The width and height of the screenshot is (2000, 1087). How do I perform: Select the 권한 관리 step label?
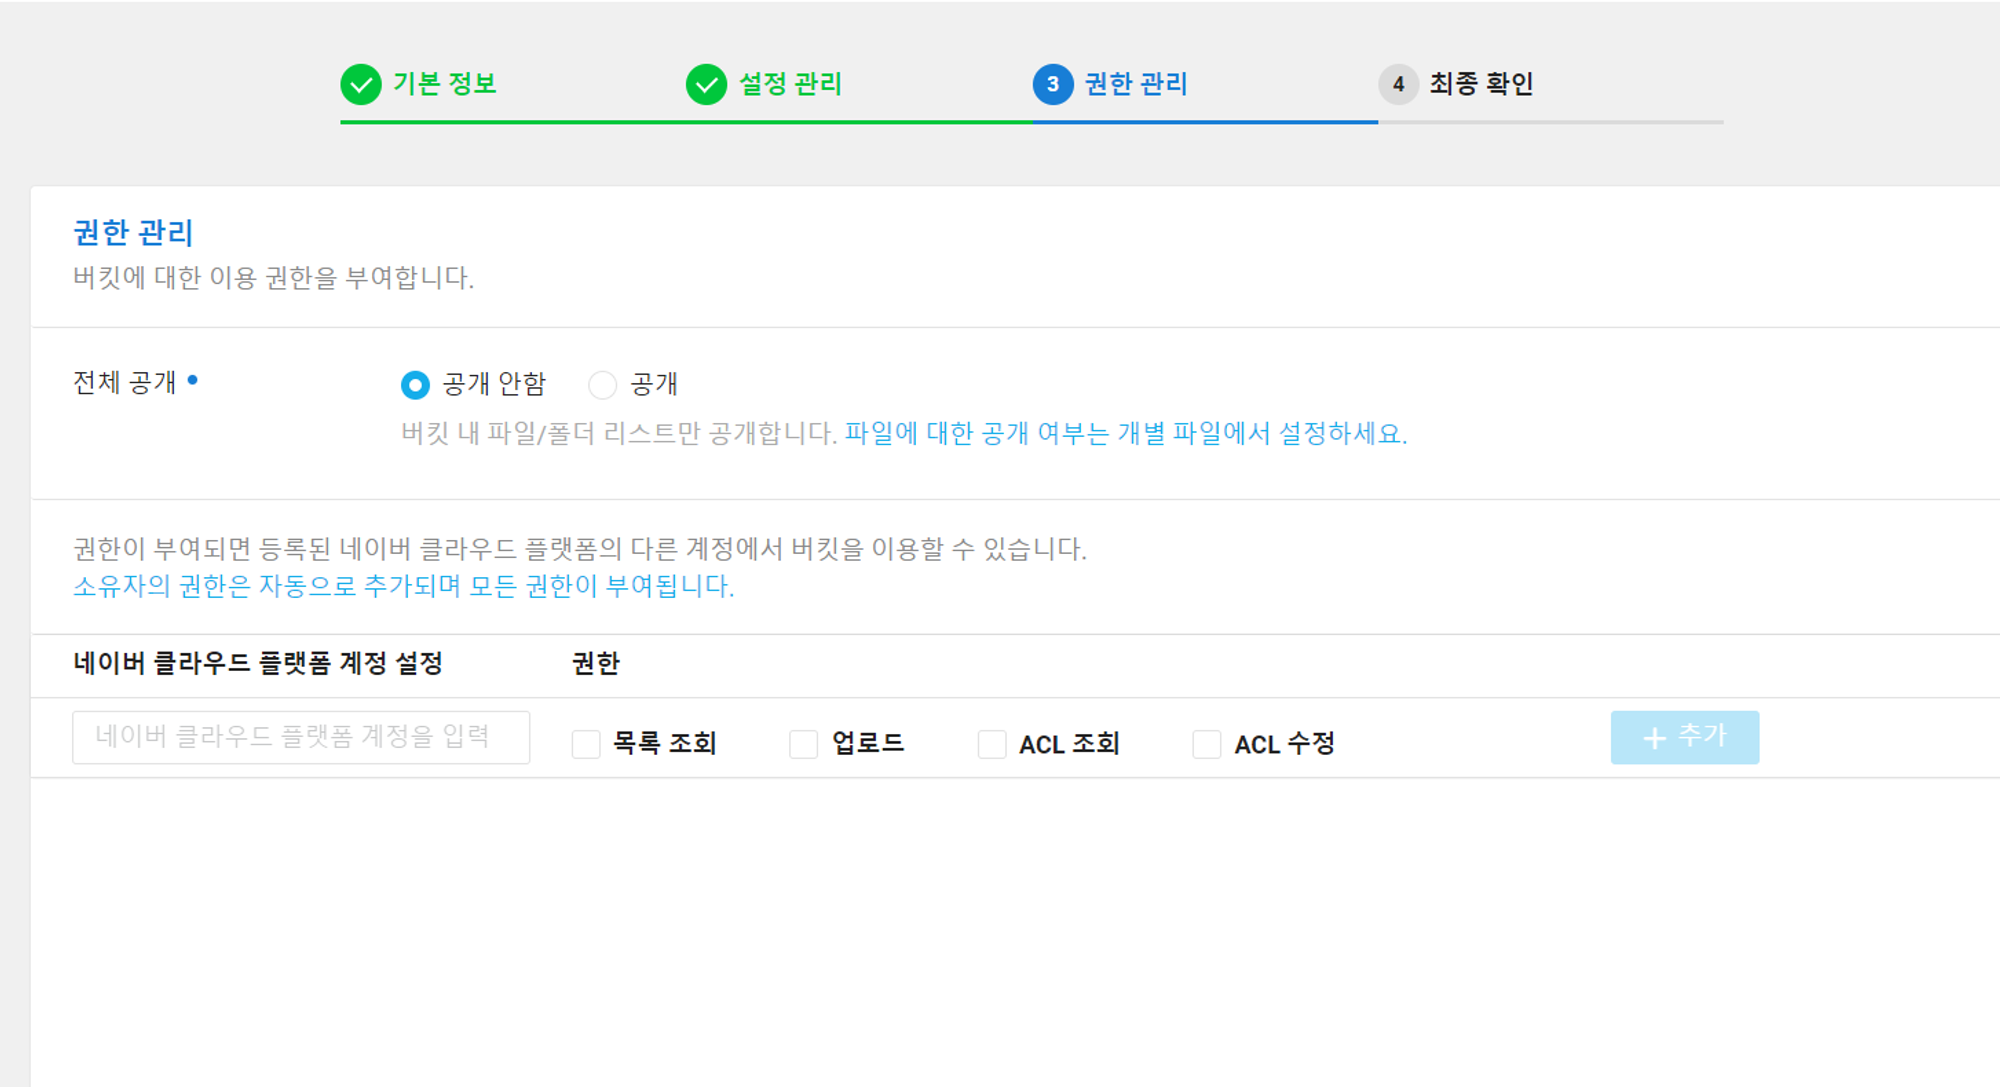(x=1136, y=84)
